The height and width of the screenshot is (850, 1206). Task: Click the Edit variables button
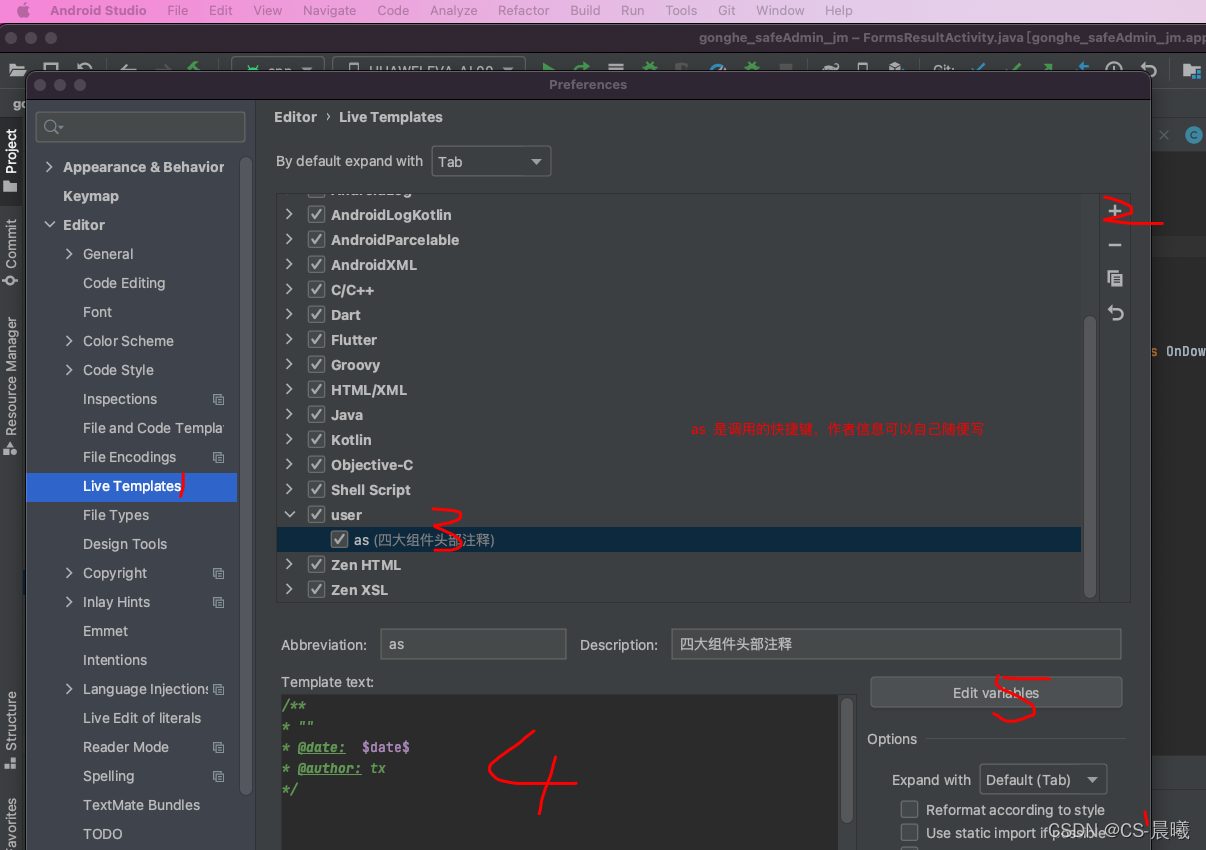[x=996, y=692]
